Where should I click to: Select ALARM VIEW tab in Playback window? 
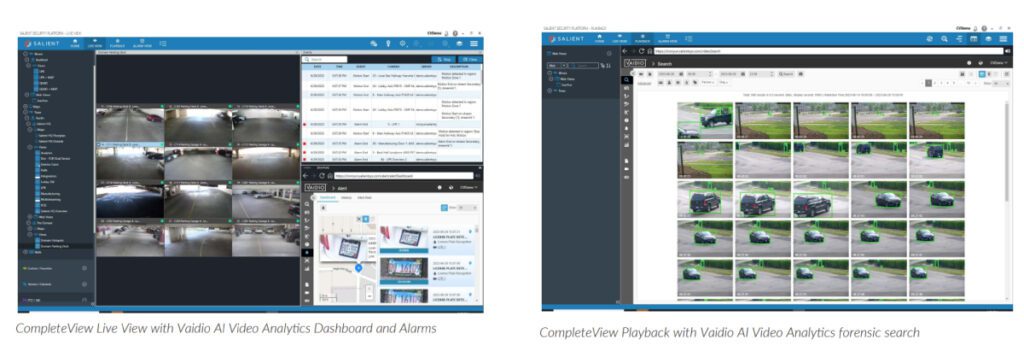pyautogui.click(x=667, y=39)
